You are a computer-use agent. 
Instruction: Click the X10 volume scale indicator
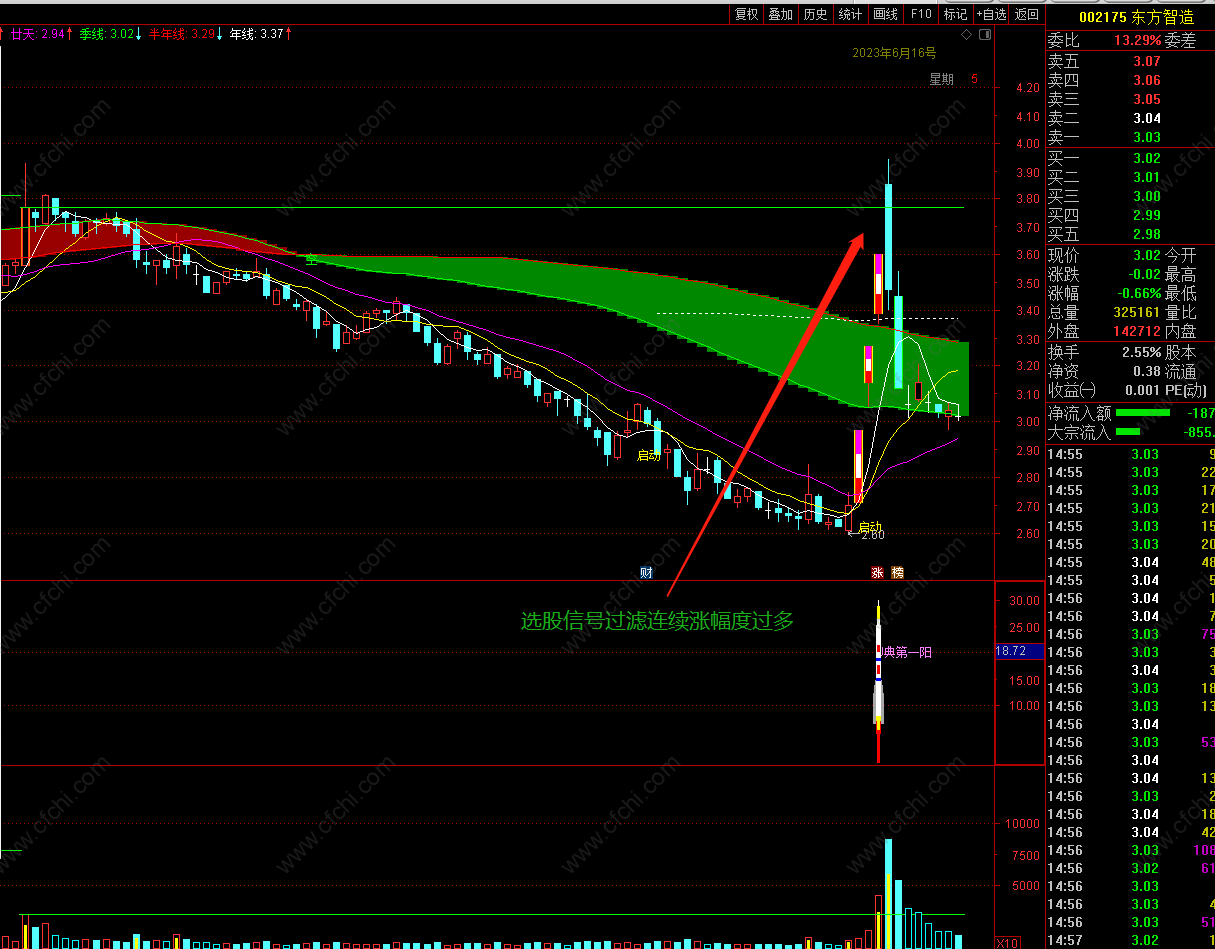pyautogui.click(x=1008, y=942)
